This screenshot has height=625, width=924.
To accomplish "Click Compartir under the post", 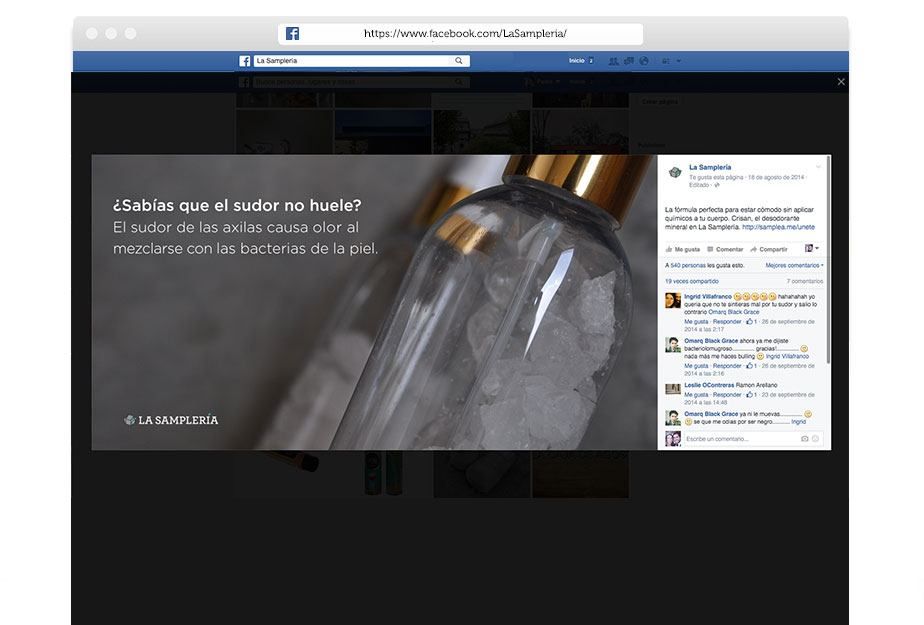I will (769, 249).
